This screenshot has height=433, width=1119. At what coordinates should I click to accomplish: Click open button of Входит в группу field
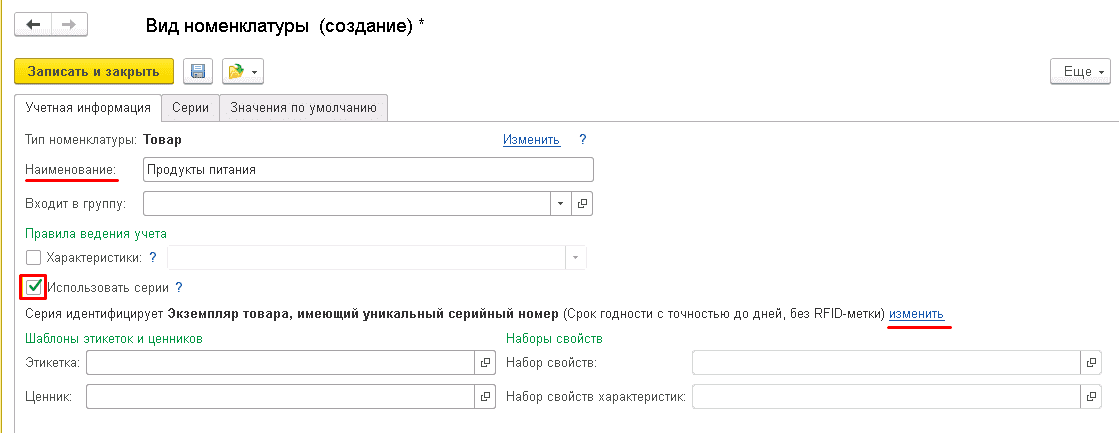pos(583,203)
